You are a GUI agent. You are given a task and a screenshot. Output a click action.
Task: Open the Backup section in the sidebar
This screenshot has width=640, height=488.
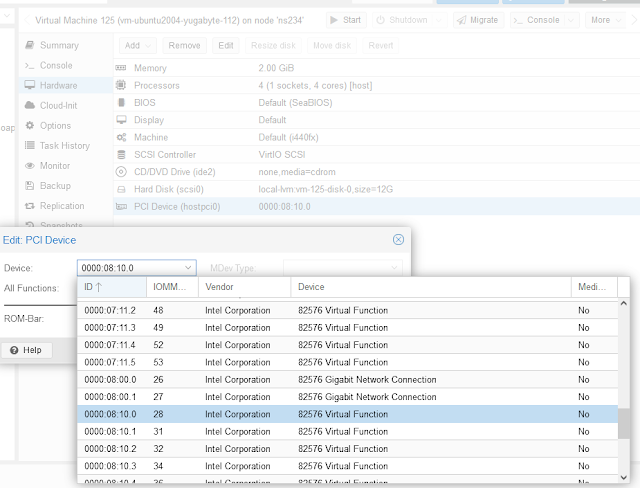tap(55, 185)
